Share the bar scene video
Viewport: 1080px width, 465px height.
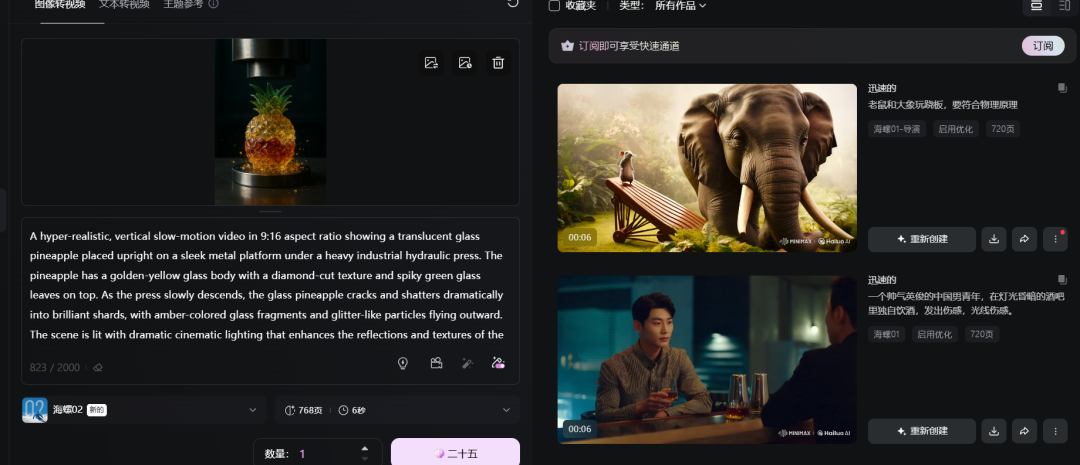tap(1024, 431)
